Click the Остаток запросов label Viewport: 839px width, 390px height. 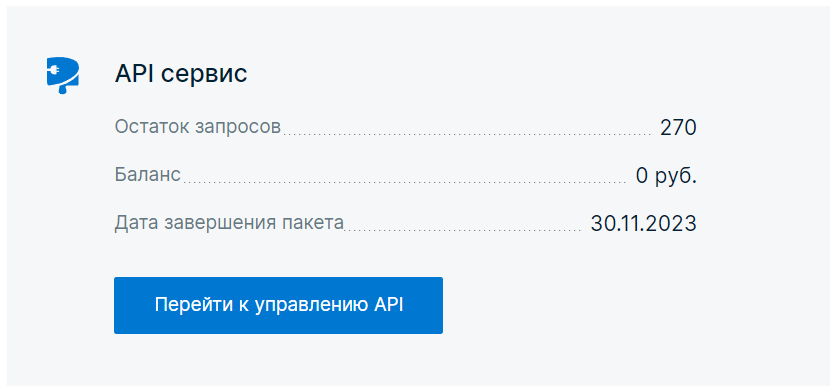(x=197, y=127)
